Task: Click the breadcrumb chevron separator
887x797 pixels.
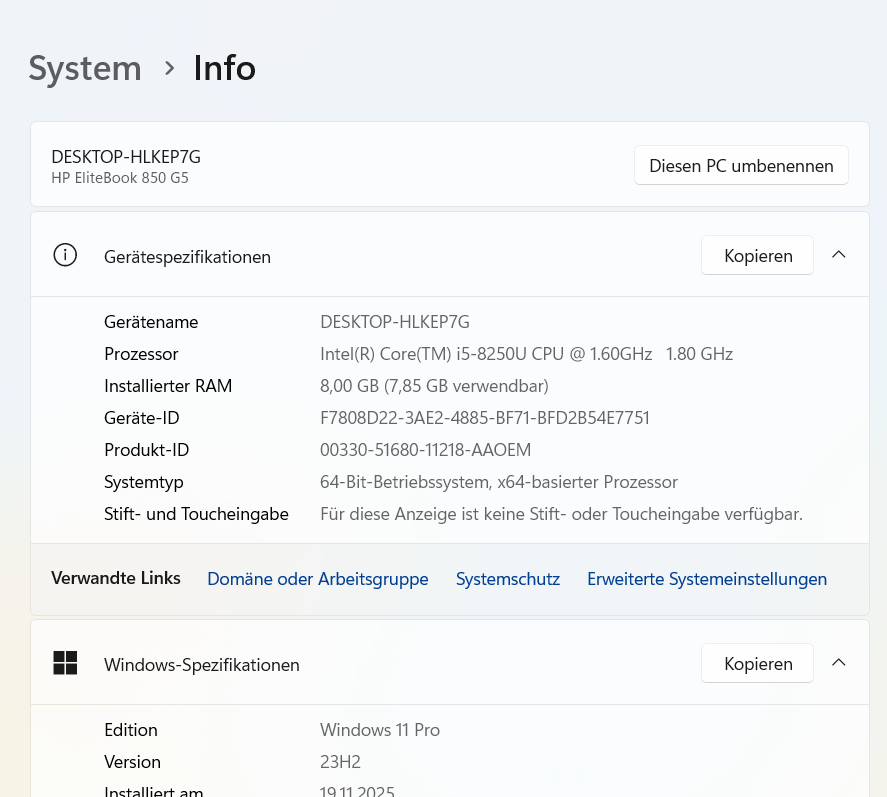Action: tap(169, 69)
